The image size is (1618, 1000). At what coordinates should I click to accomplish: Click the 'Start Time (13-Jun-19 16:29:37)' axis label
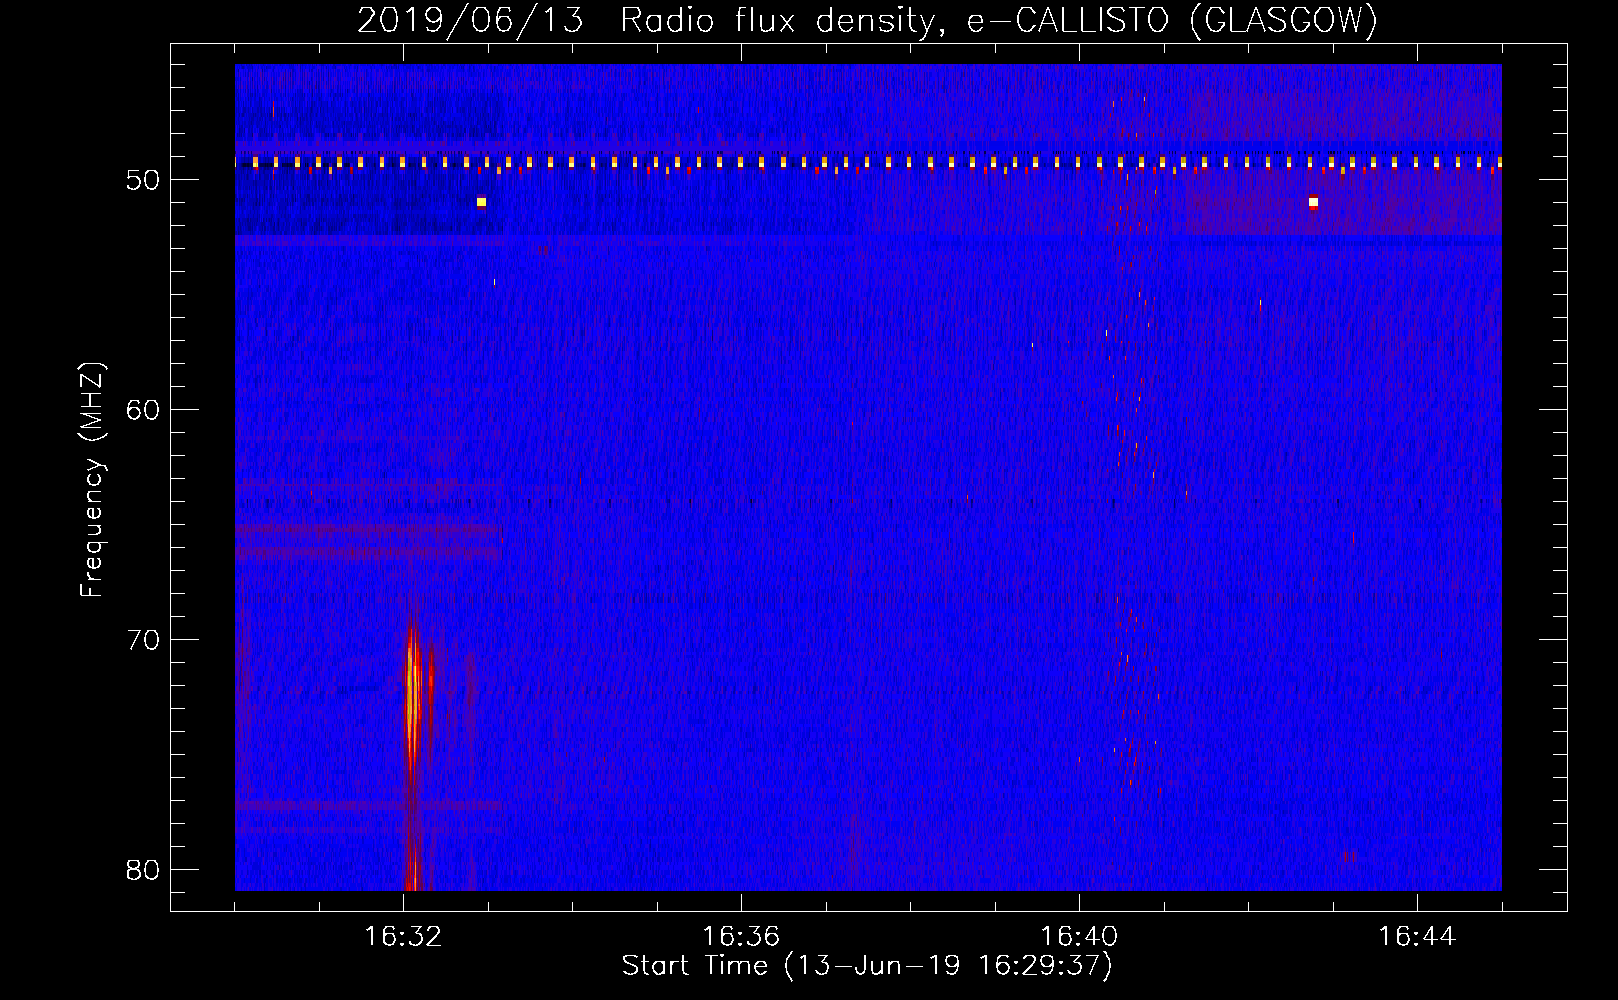click(867, 966)
